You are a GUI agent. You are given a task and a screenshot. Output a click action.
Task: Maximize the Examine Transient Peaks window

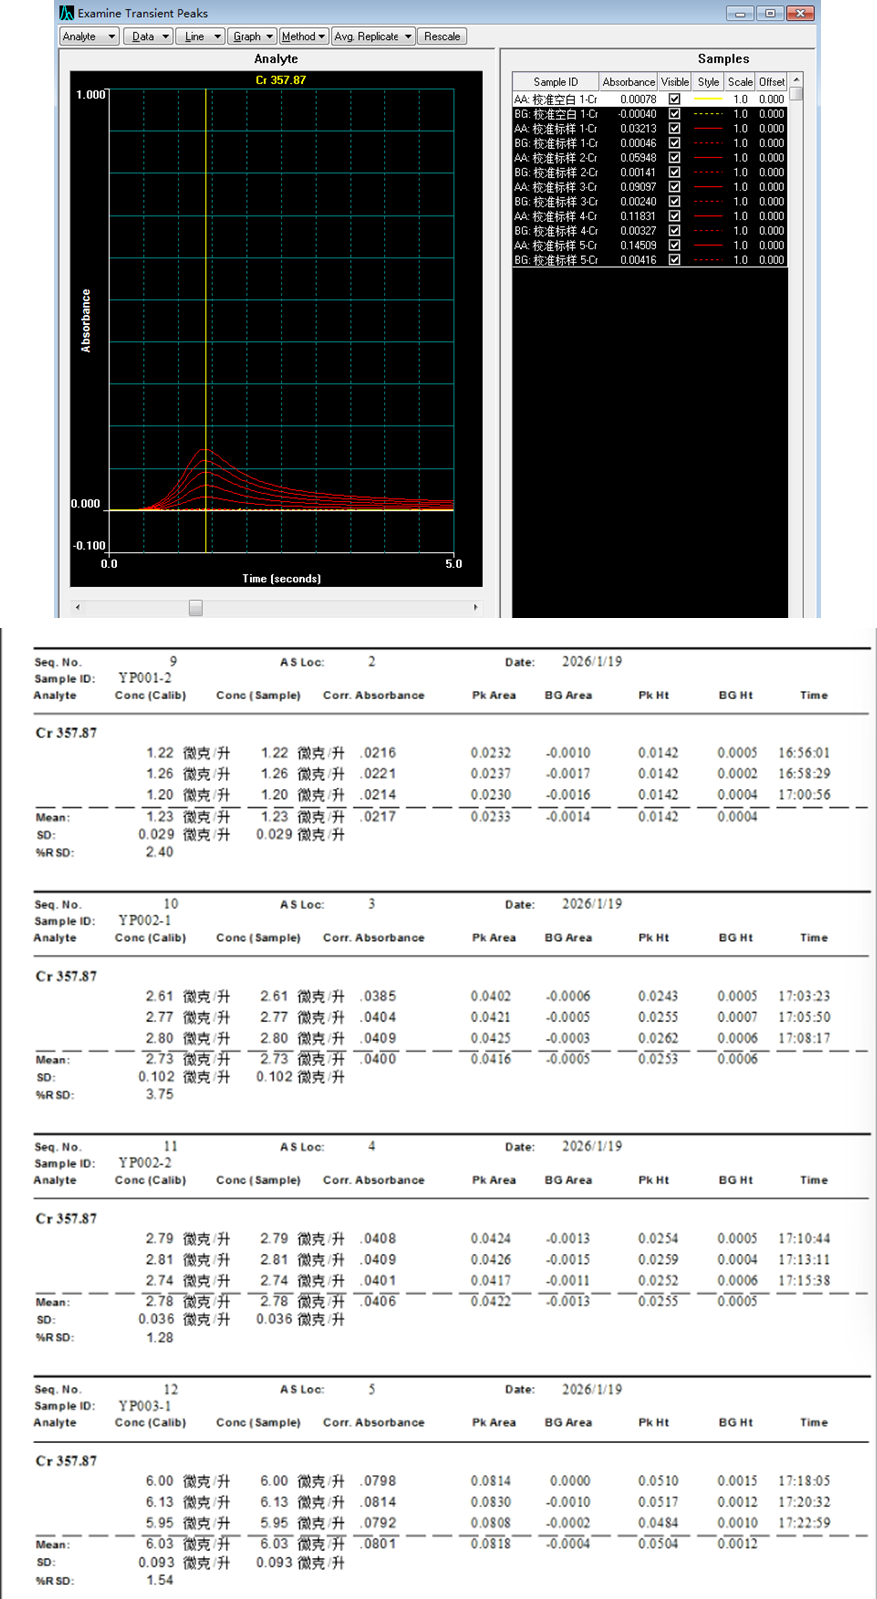[770, 13]
